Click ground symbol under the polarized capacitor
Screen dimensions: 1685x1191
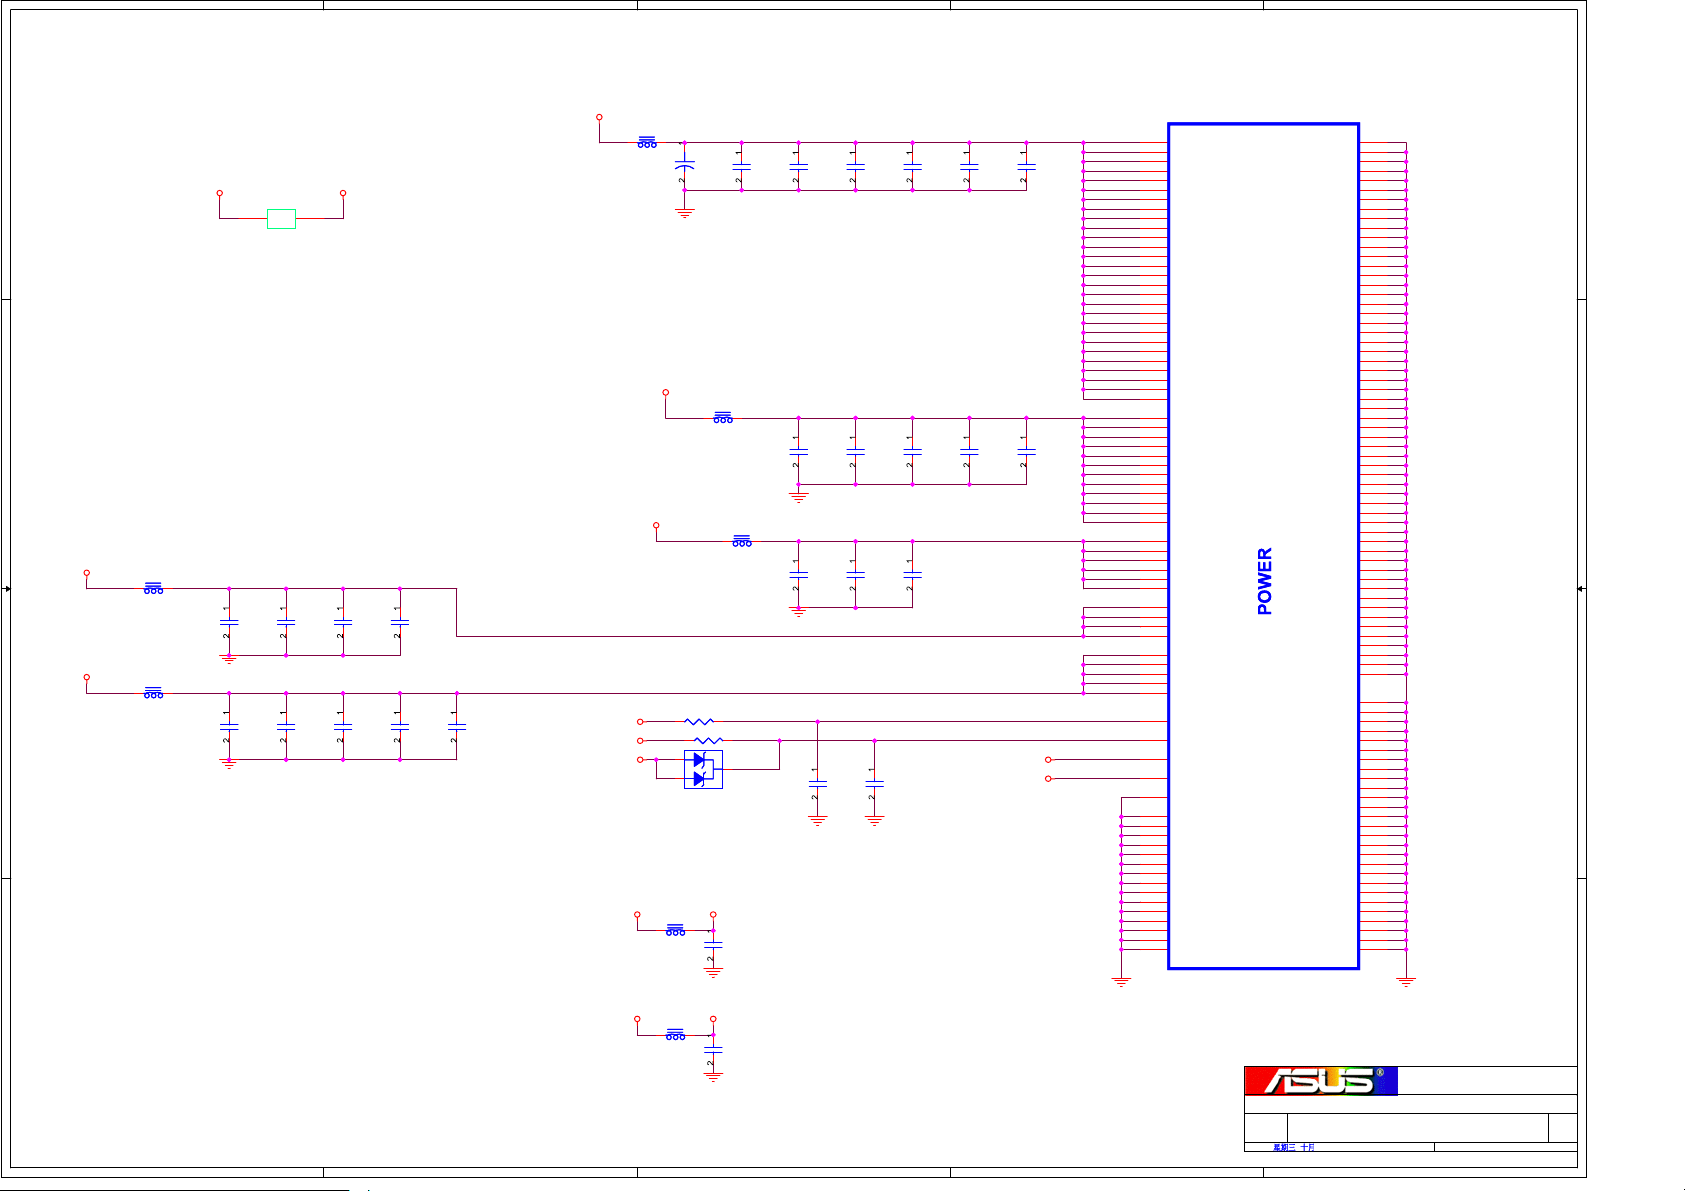click(685, 213)
